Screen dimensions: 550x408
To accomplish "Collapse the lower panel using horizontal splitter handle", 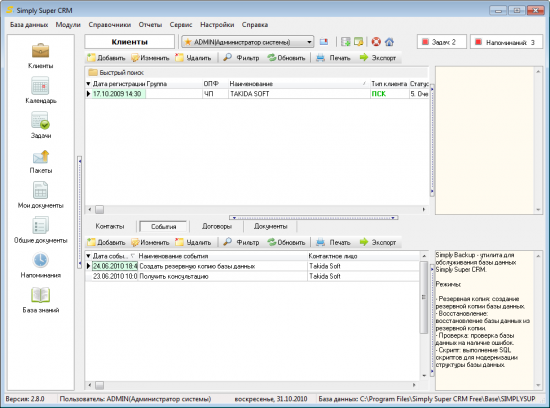I will pyautogui.click(x=314, y=218).
